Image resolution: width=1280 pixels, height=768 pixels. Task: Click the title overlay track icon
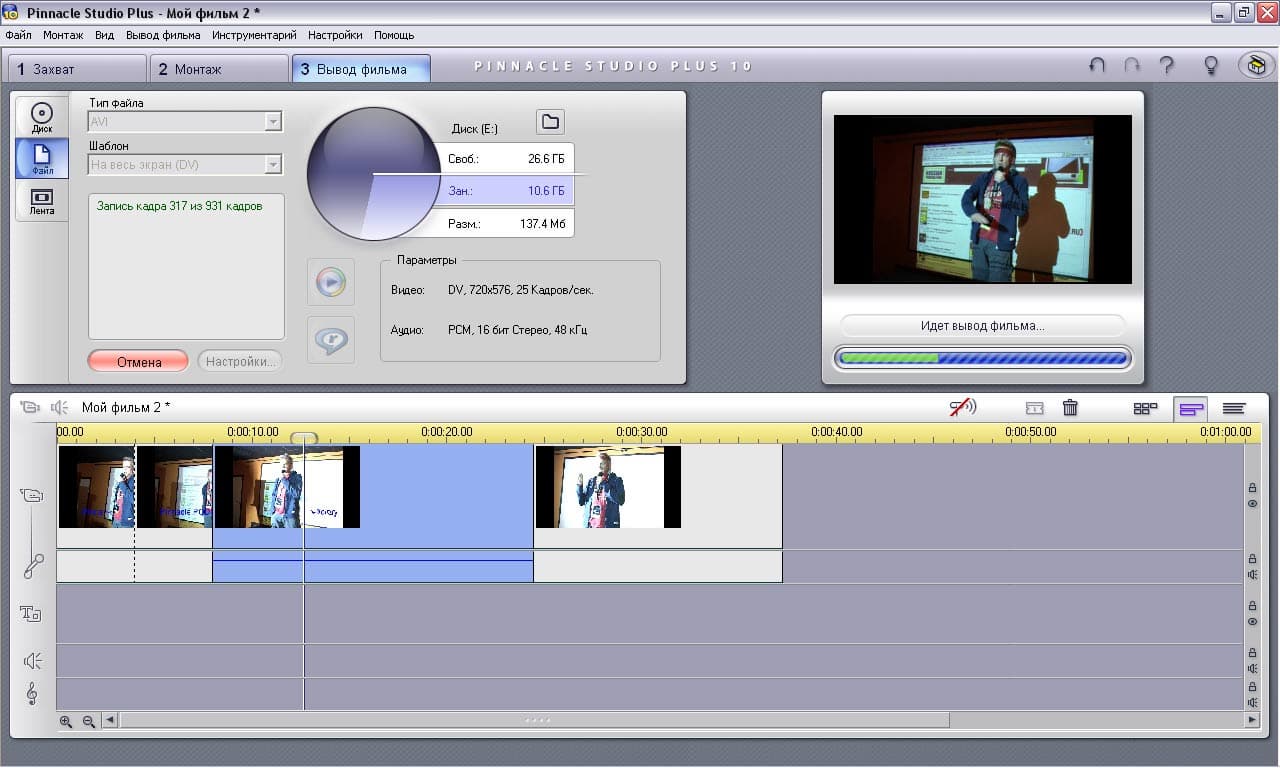coord(31,613)
